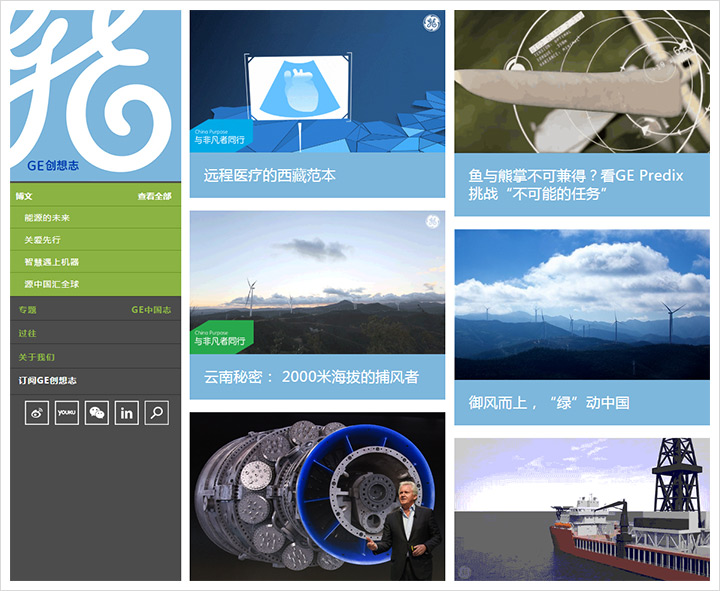720x591 pixels.
Task: Open article 云南秘密：2000米海拔的捕风者
Action: click(x=311, y=377)
